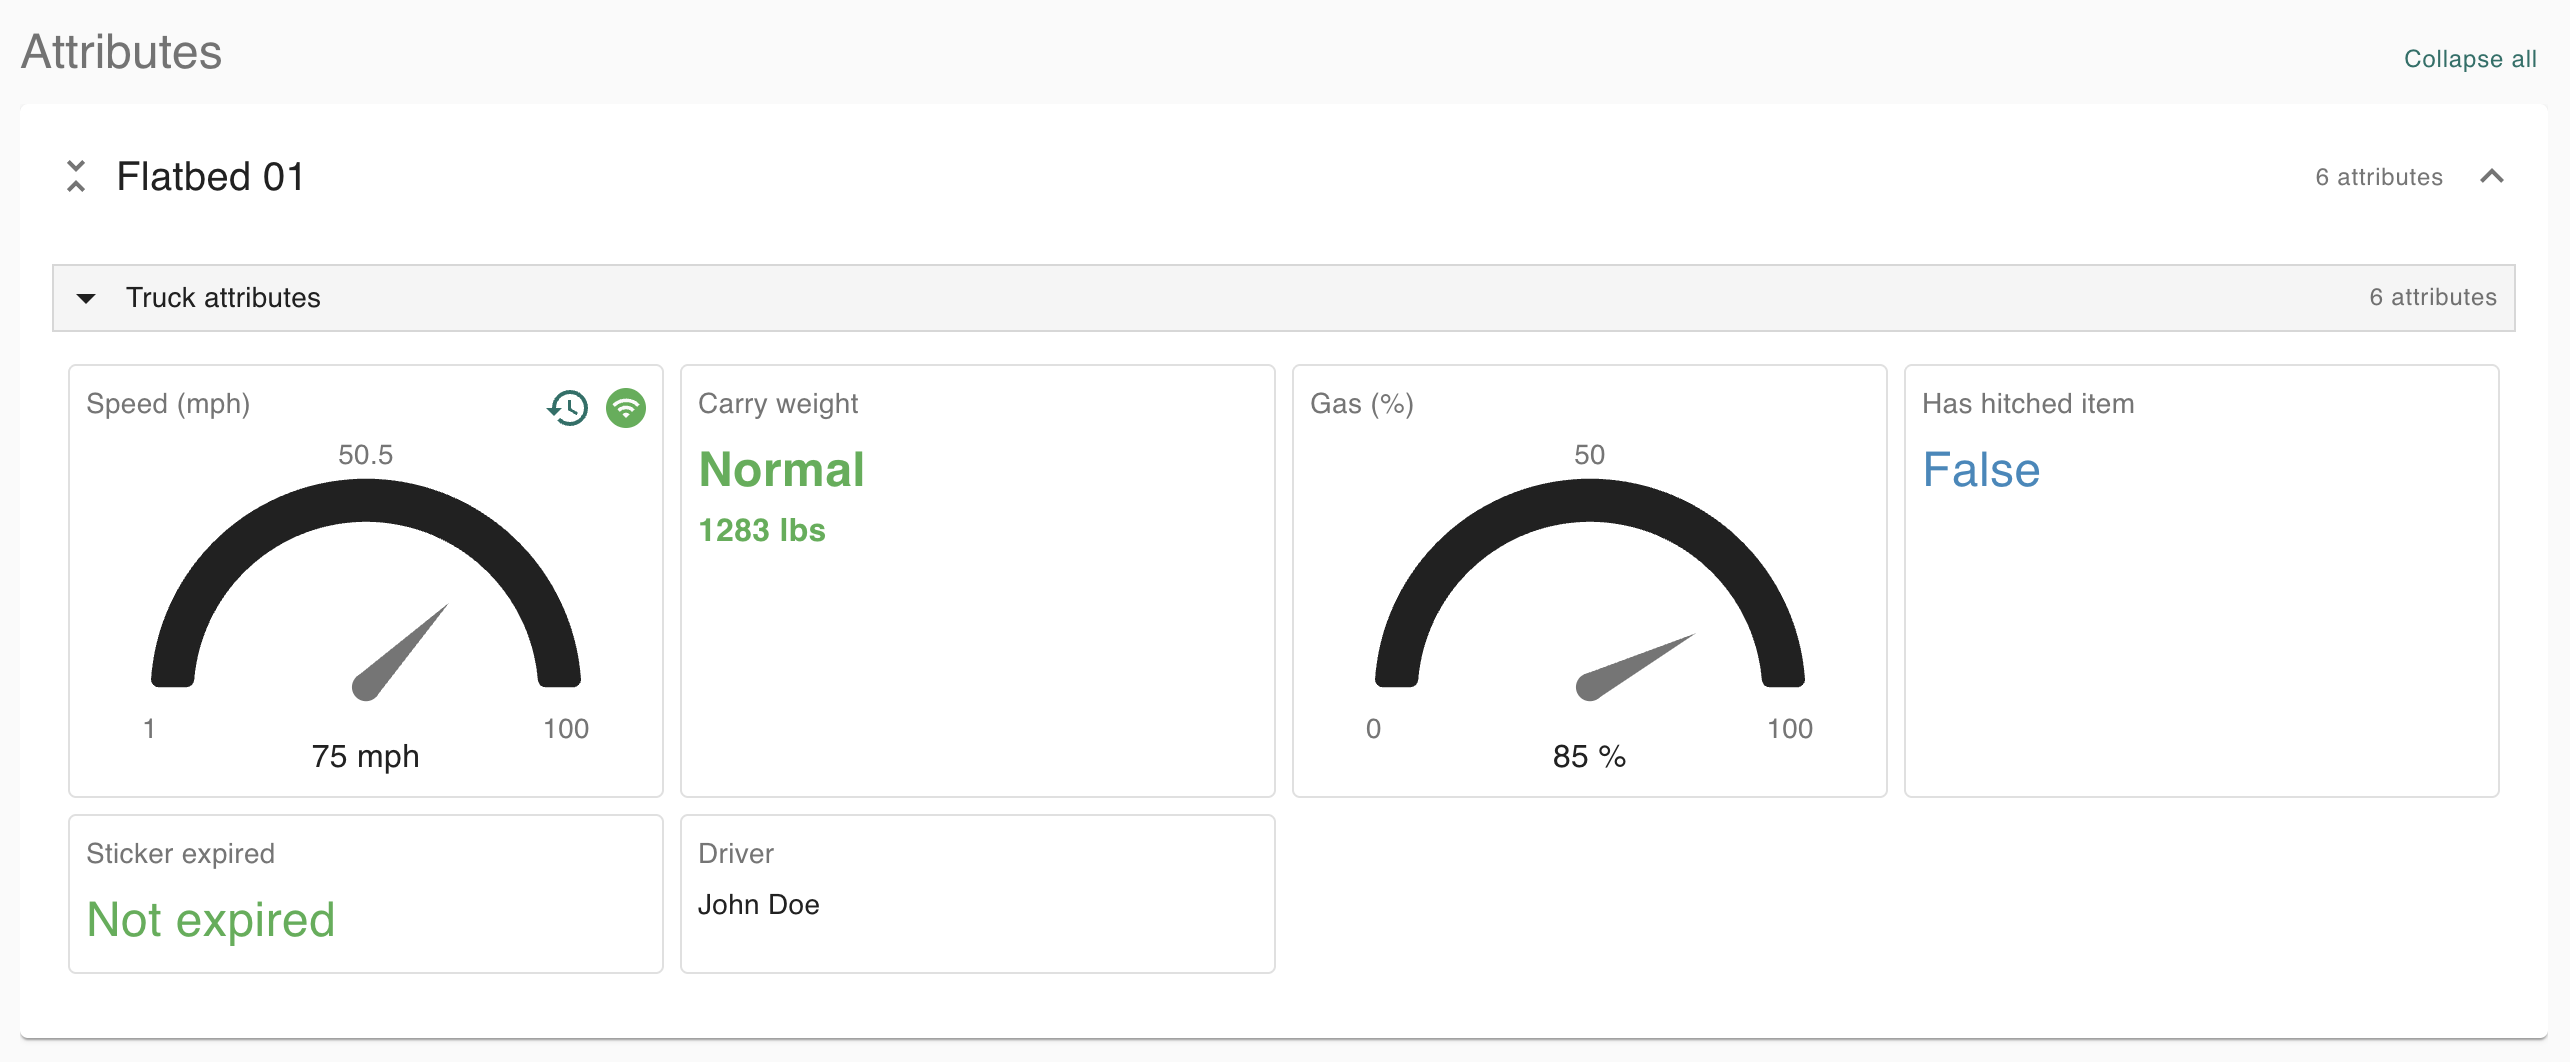This screenshot has height=1062, width=2570.
Task: Click the Has hitched item False value
Action: [1980, 470]
